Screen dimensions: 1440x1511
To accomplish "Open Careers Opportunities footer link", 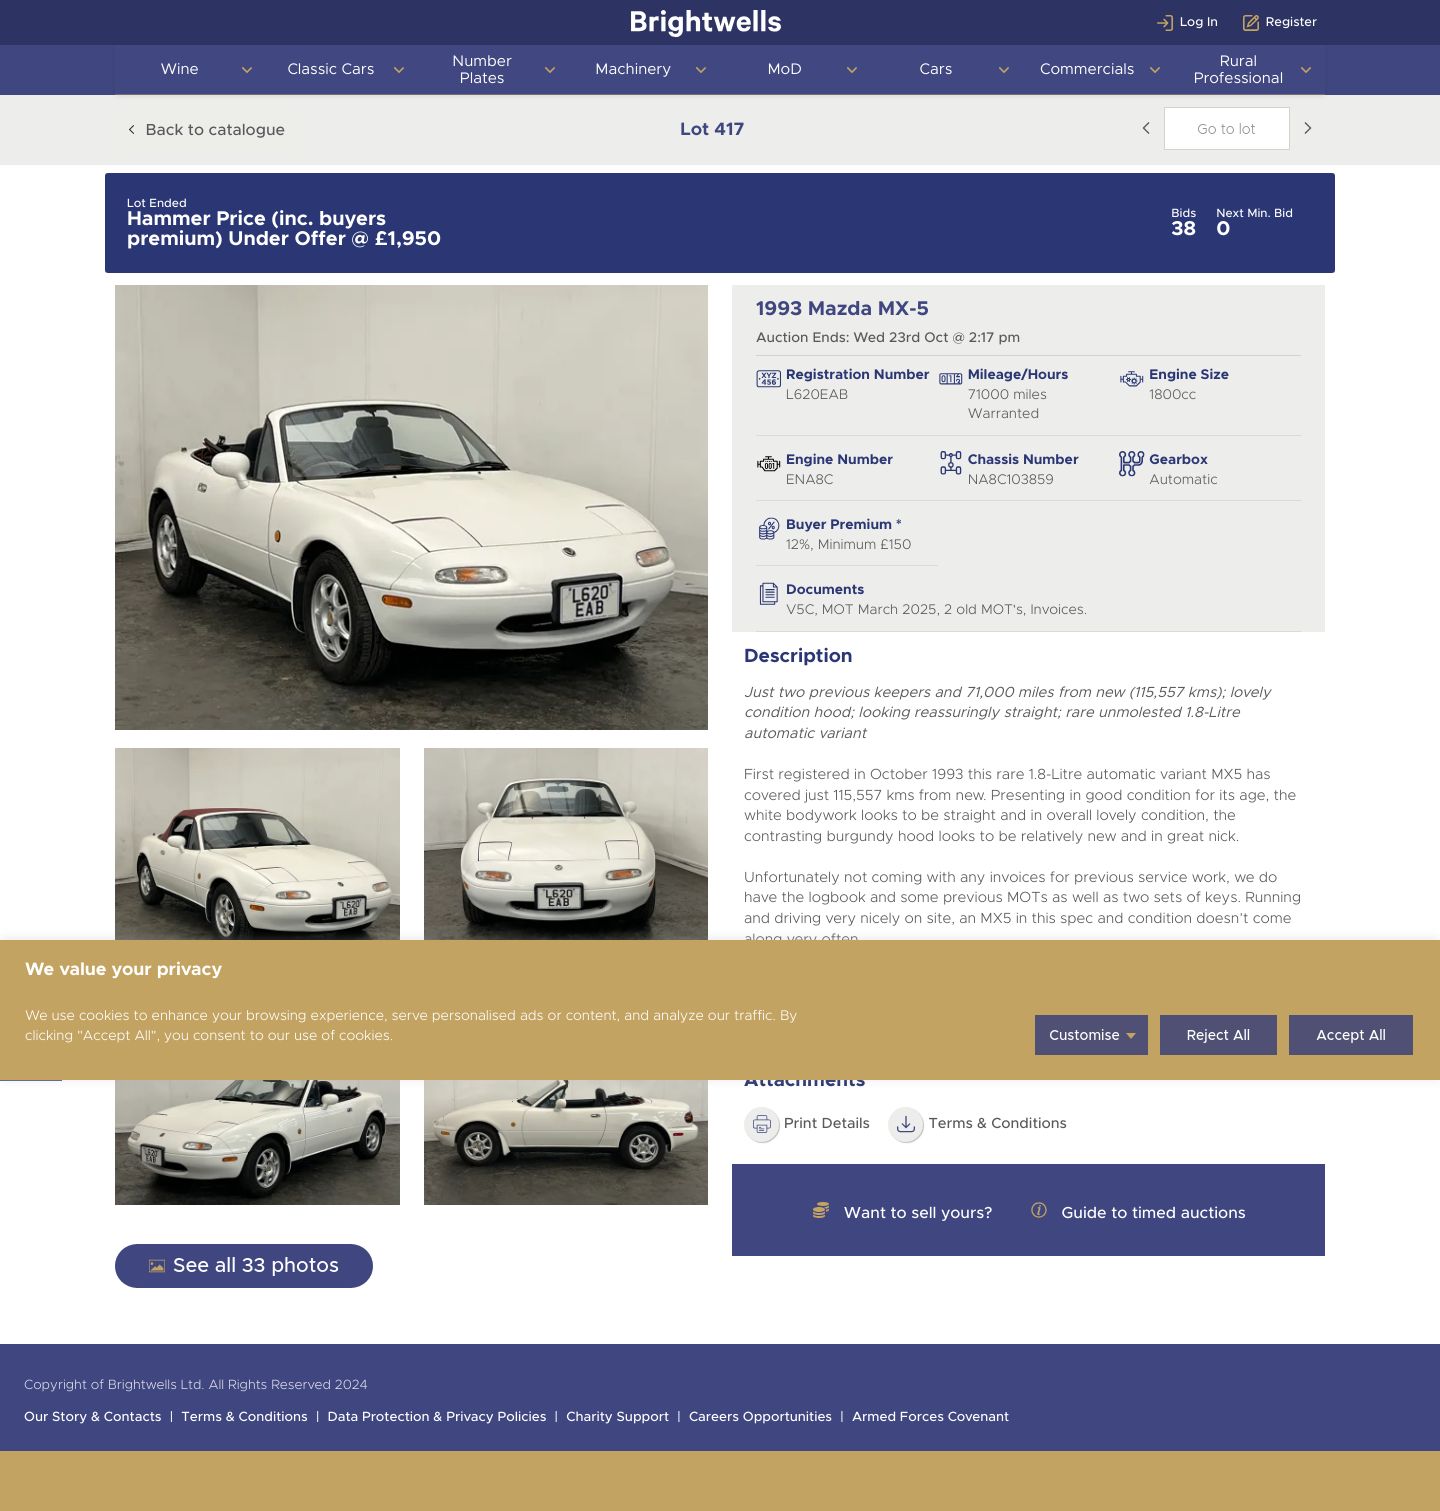I will pyautogui.click(x=760, y=1417).
